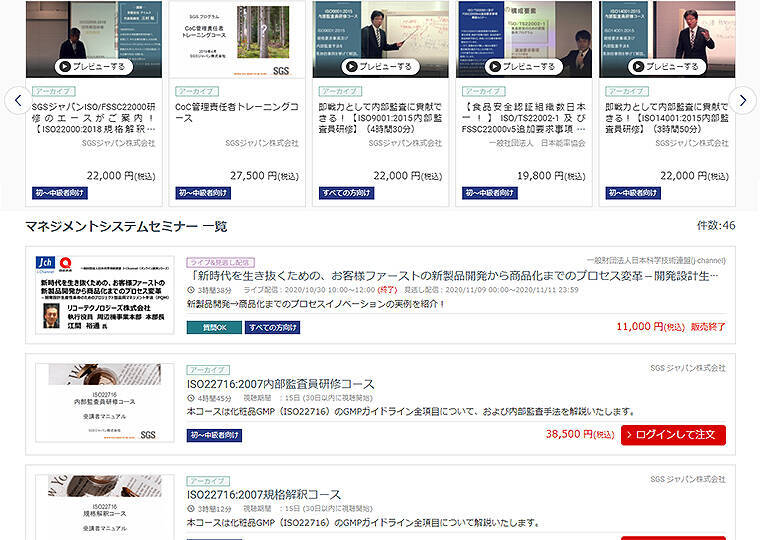Open 新時代を生き抜くための seminar title link
Viewport: 760px width, 540px height.
pyautogui.click(x=453, y=276)
